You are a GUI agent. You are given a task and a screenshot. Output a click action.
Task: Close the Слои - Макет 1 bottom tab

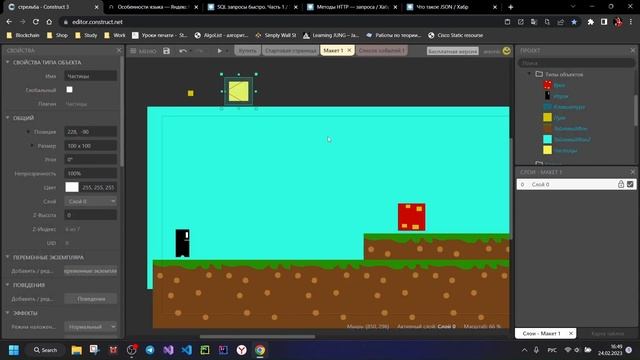571,333
